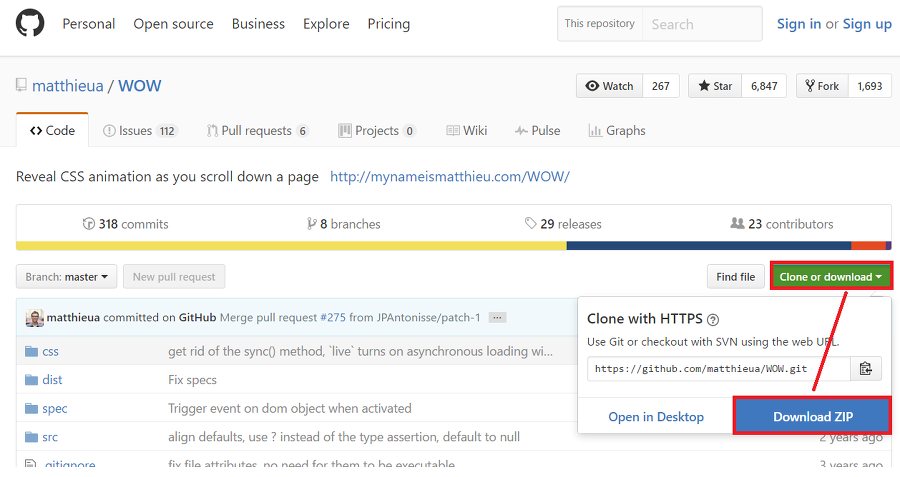Open the matthieua owner profile link
900x477 pixels.
click(68, 86)
